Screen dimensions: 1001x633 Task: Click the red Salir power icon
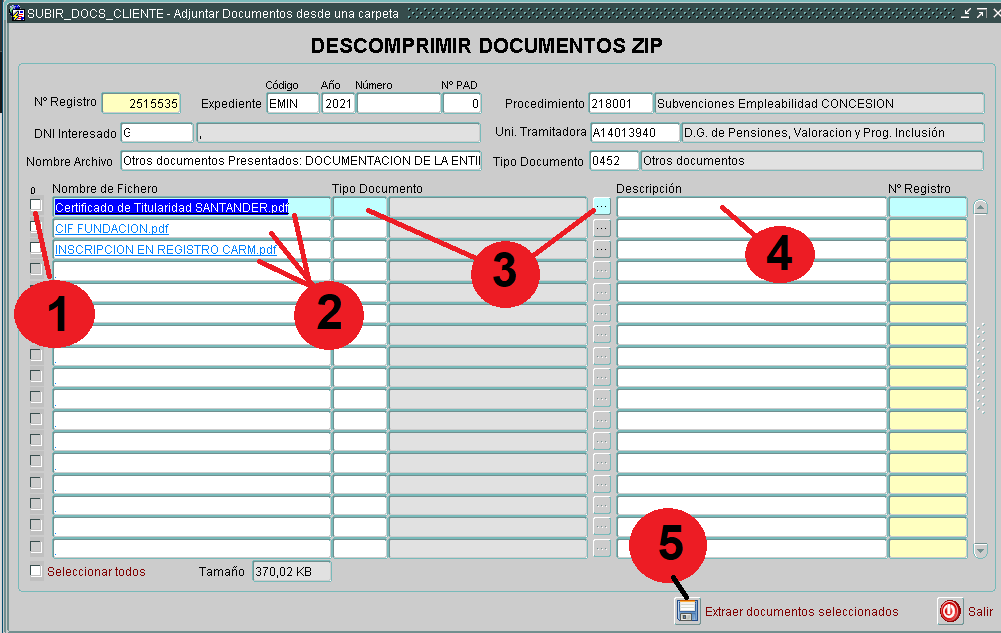click(x=950, y=611)
